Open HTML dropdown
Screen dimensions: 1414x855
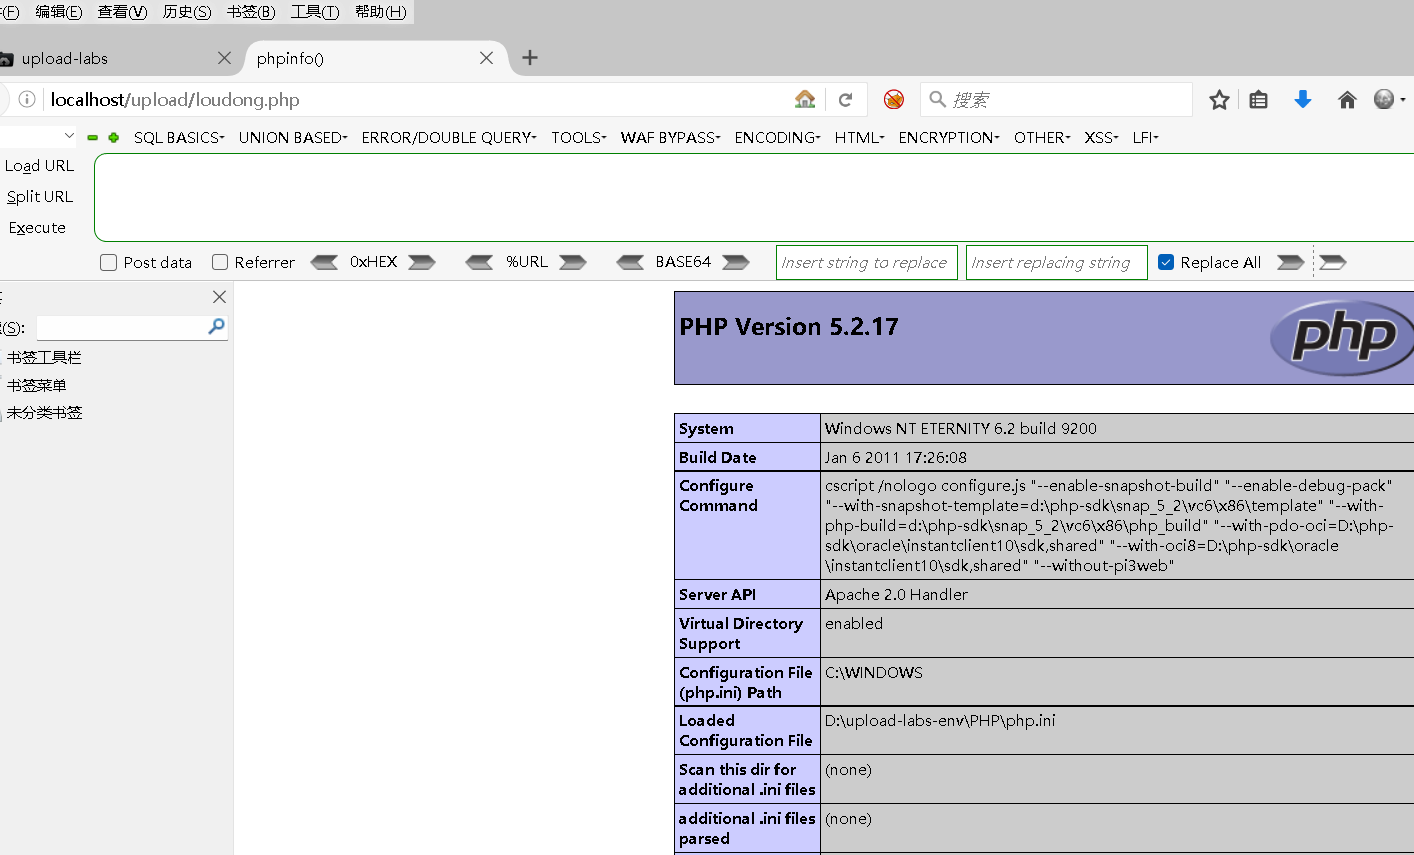(x=860, y=138)
